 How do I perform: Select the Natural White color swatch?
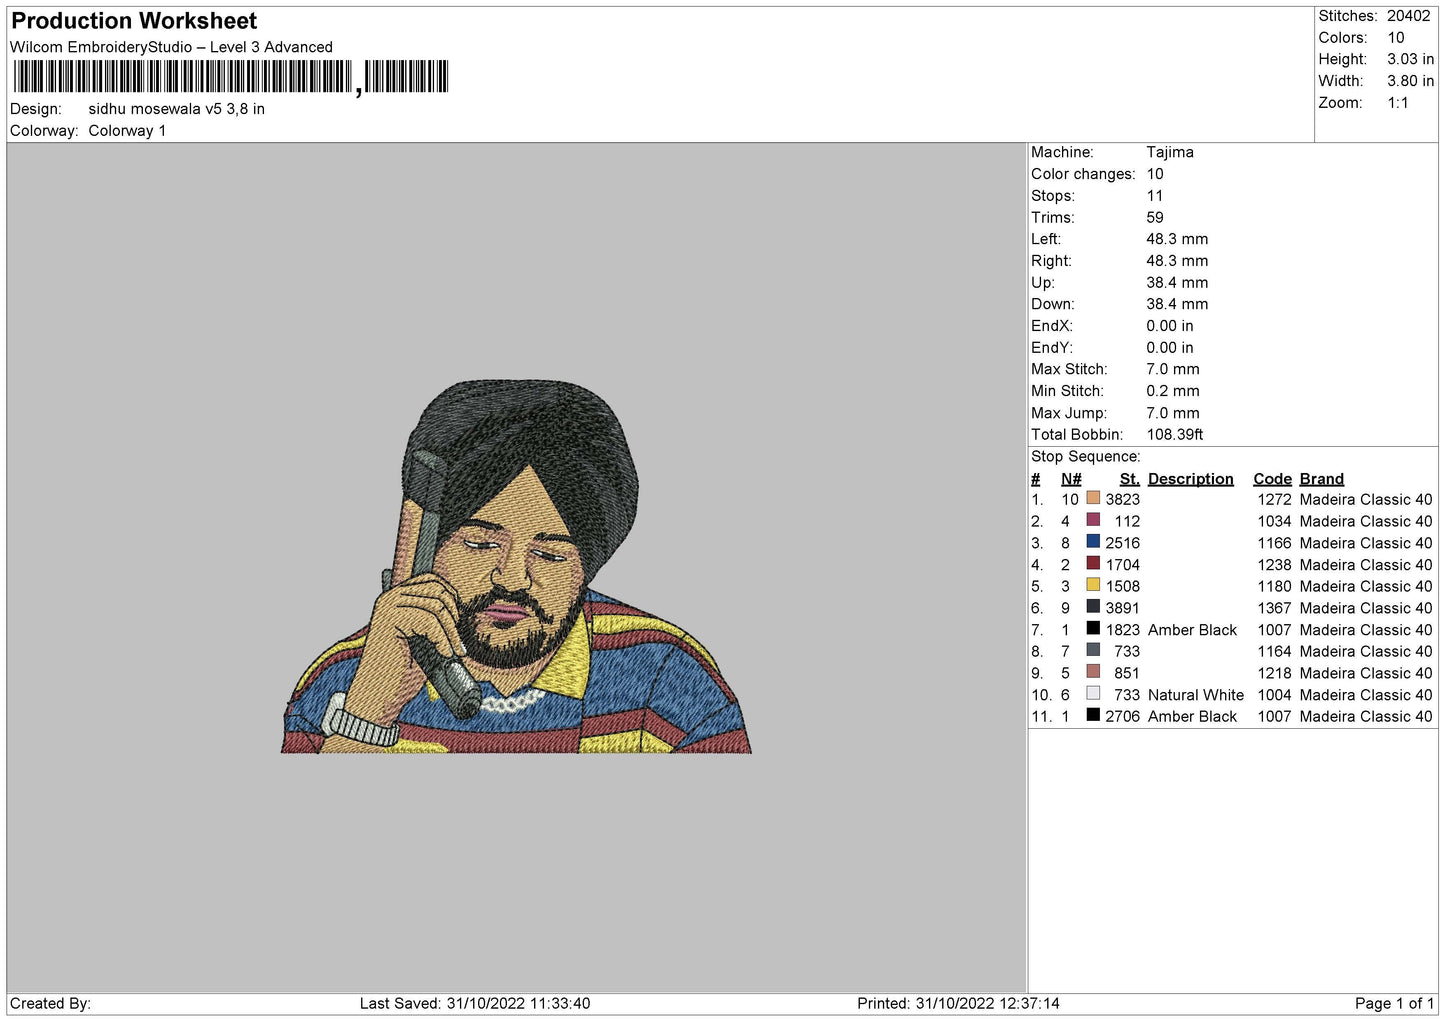(x=1093, y=694)
